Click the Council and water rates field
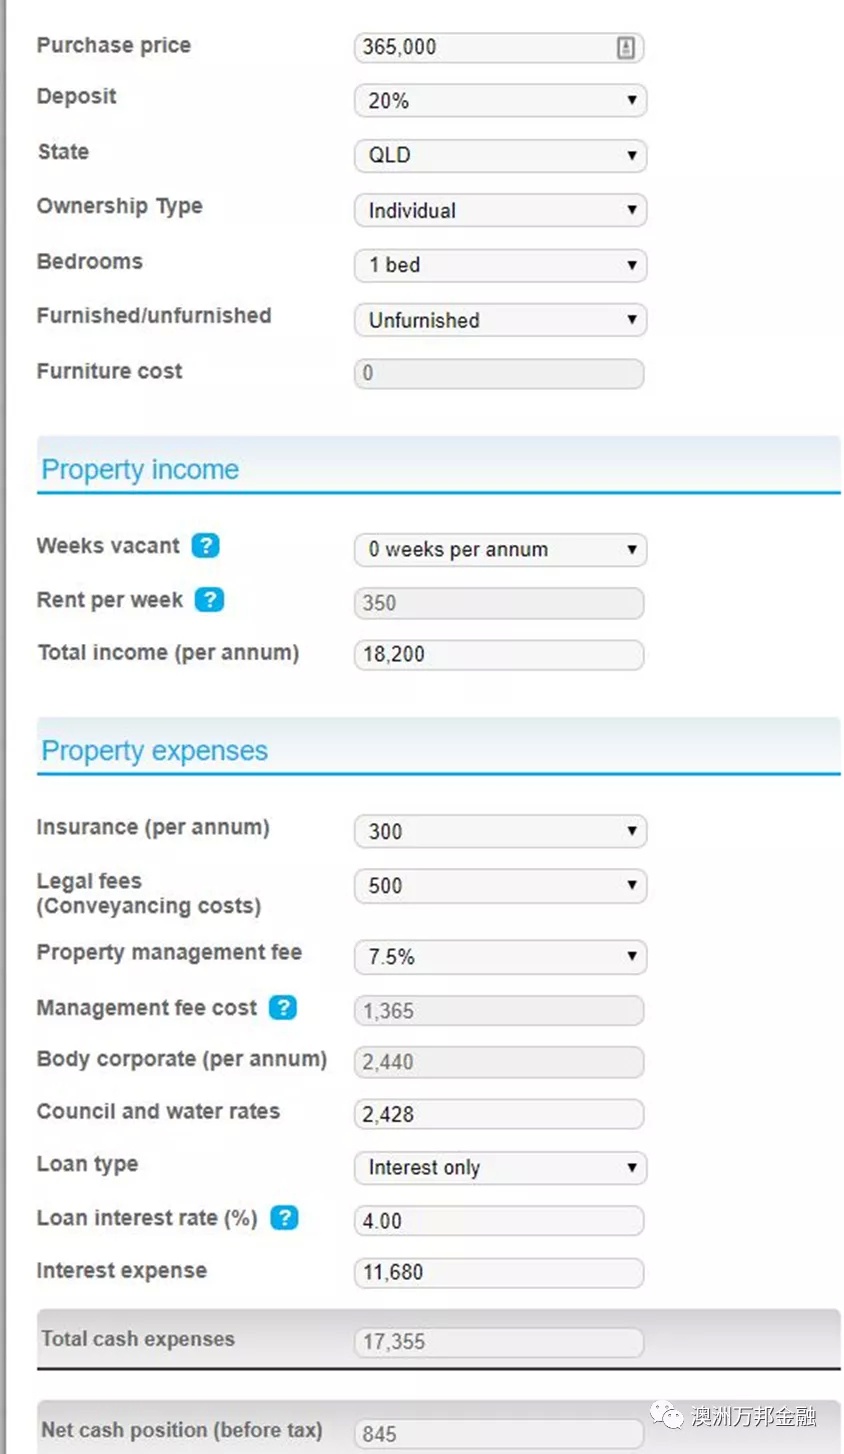 pos(498,1114)
